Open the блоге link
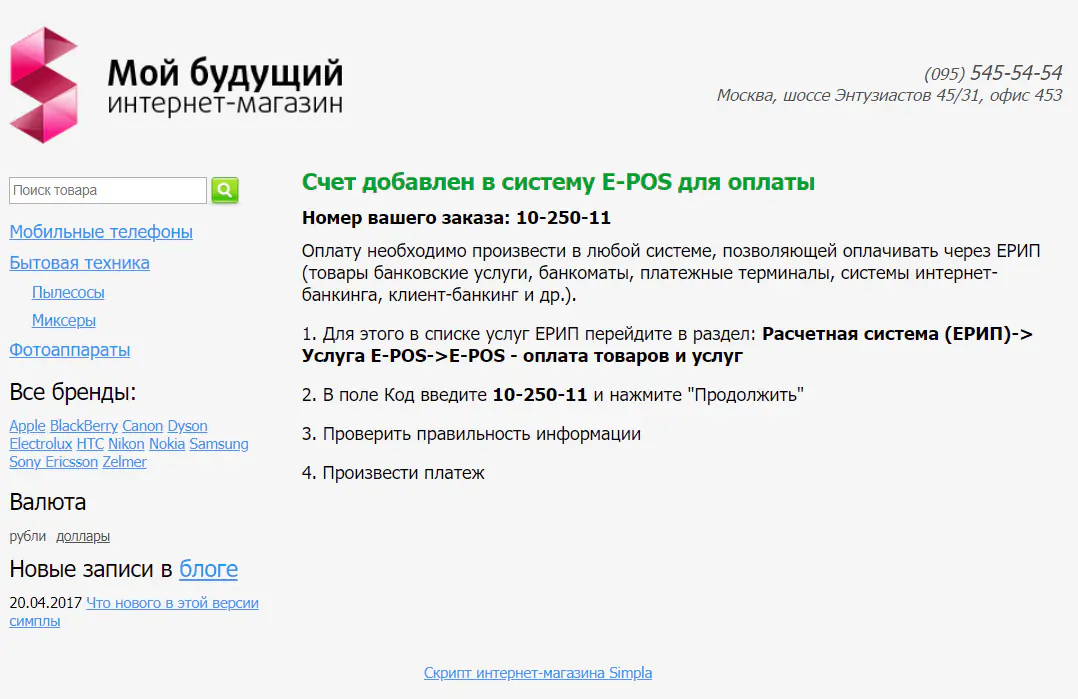This screenshot has height=699, width=1078. tap(207, 569)
